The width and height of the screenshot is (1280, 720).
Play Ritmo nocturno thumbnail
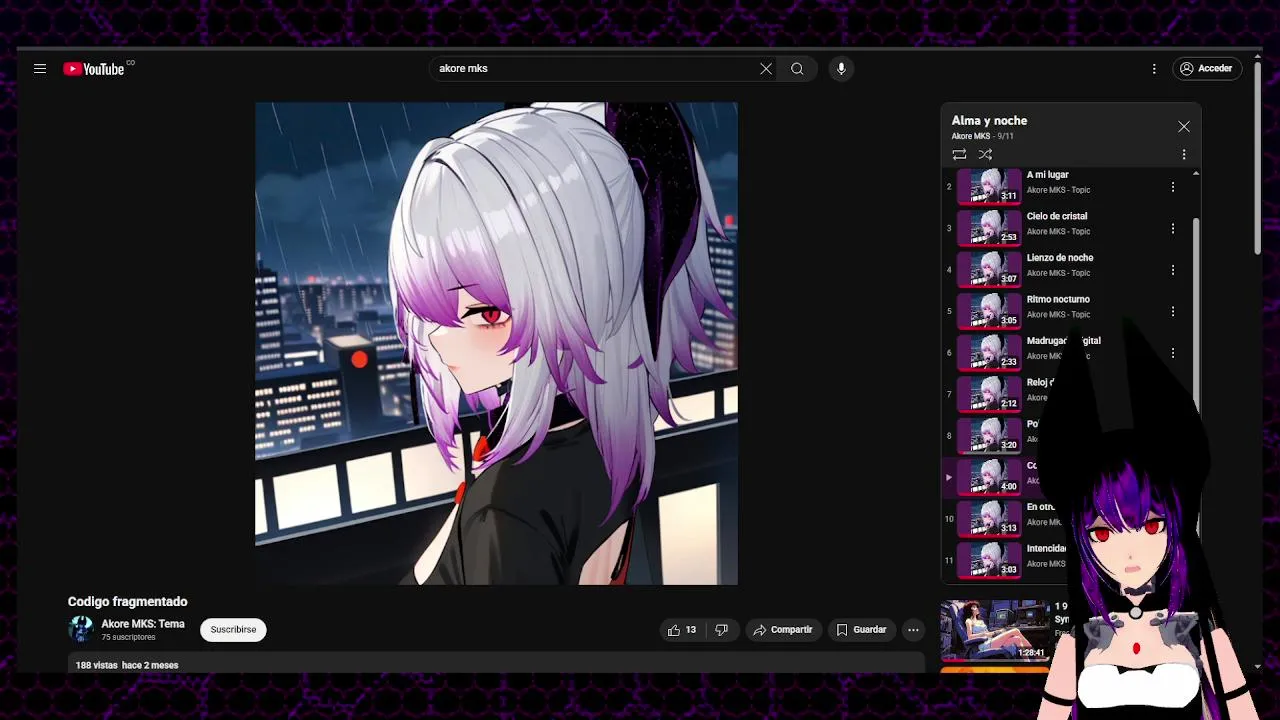[x=989, y=311]
